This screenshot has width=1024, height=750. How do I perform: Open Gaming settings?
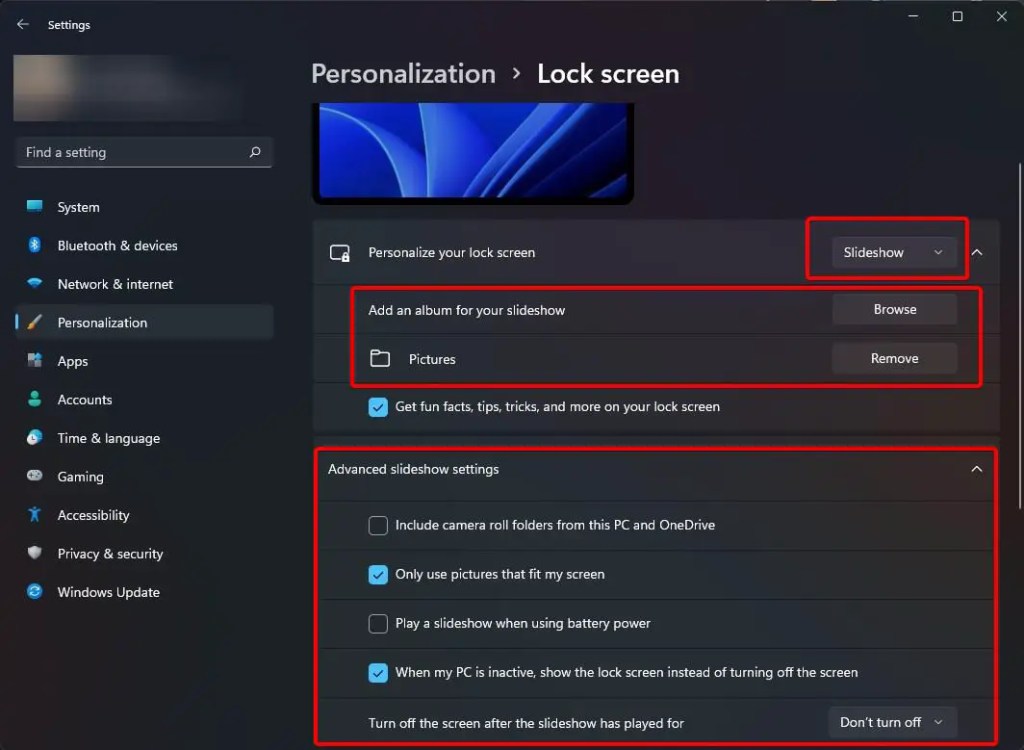(x=144, y=476)
